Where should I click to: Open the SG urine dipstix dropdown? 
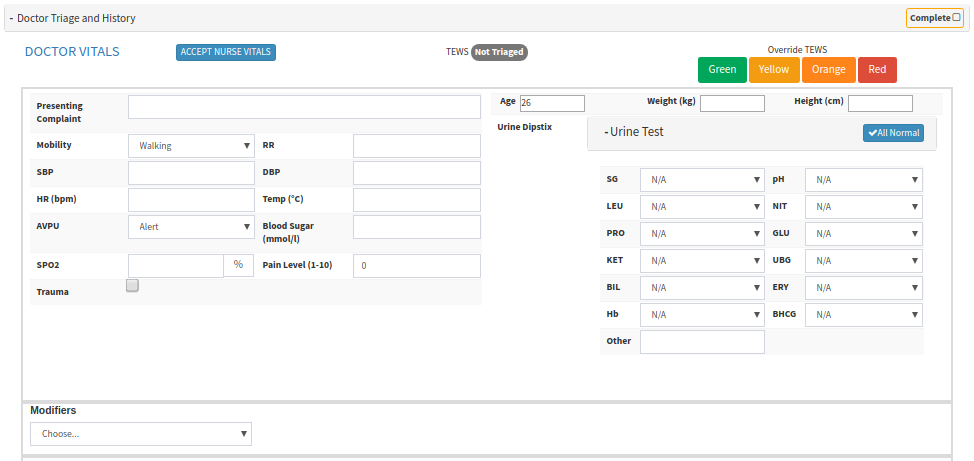[702, 181]
